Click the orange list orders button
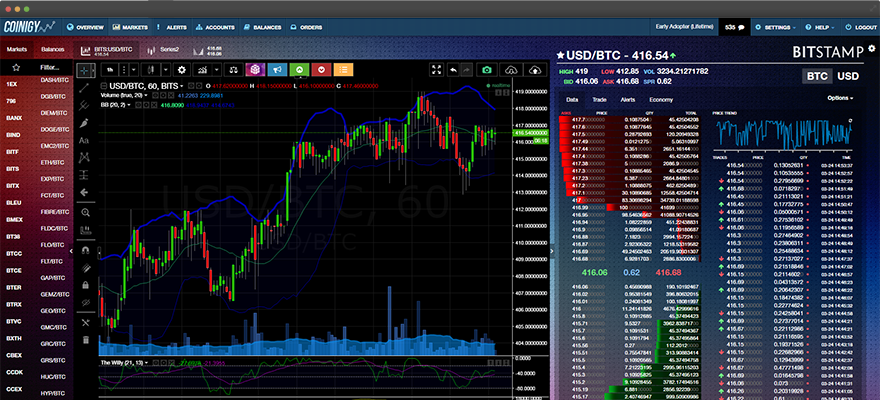 [343, 70]
